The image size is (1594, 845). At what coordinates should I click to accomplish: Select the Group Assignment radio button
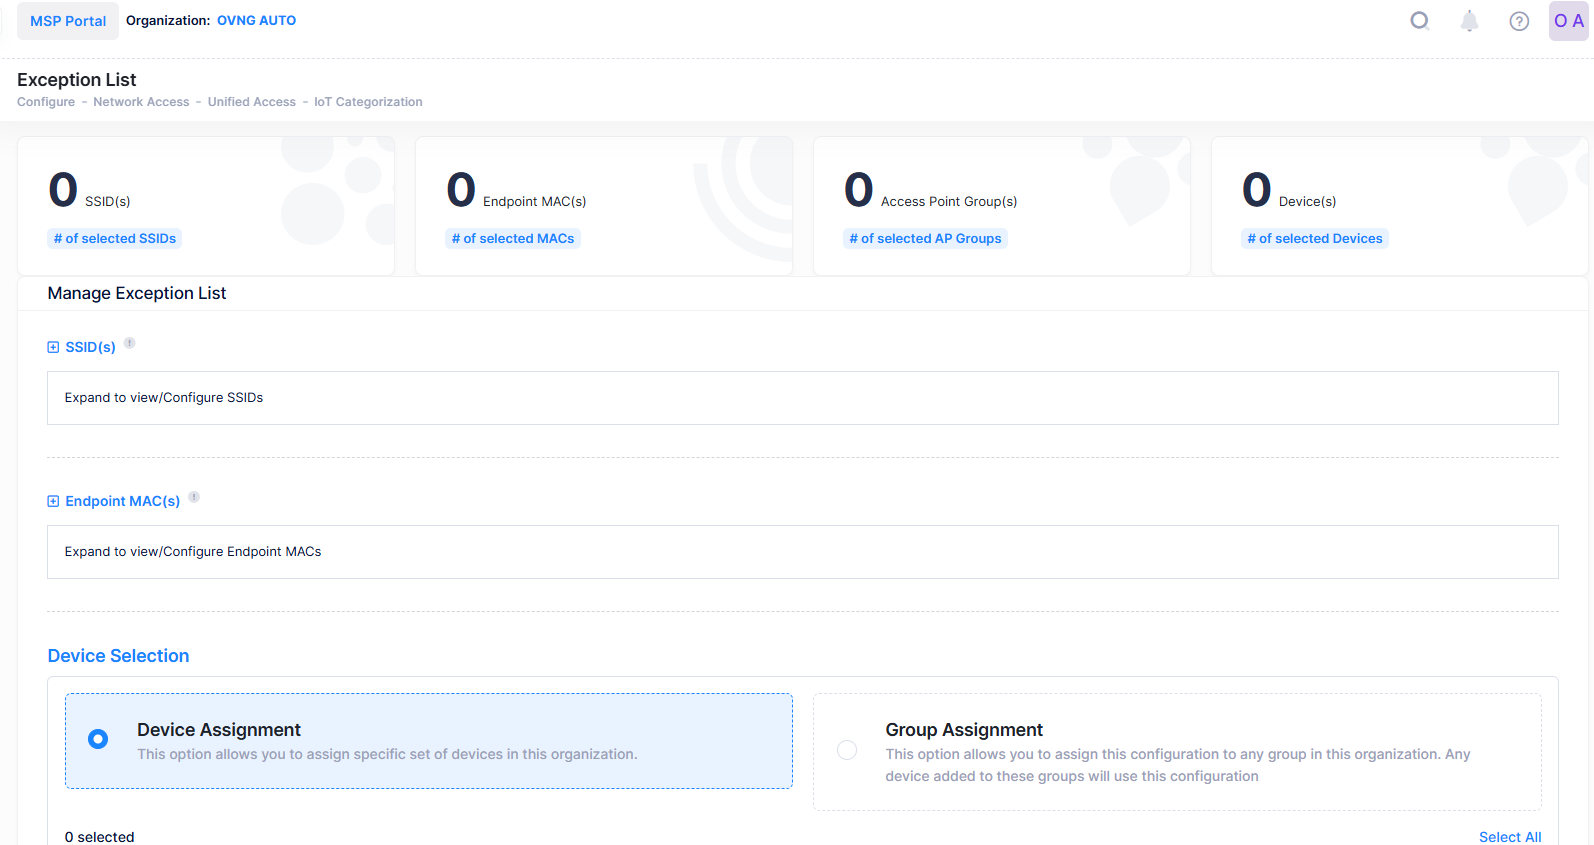(x=847, y=750)
